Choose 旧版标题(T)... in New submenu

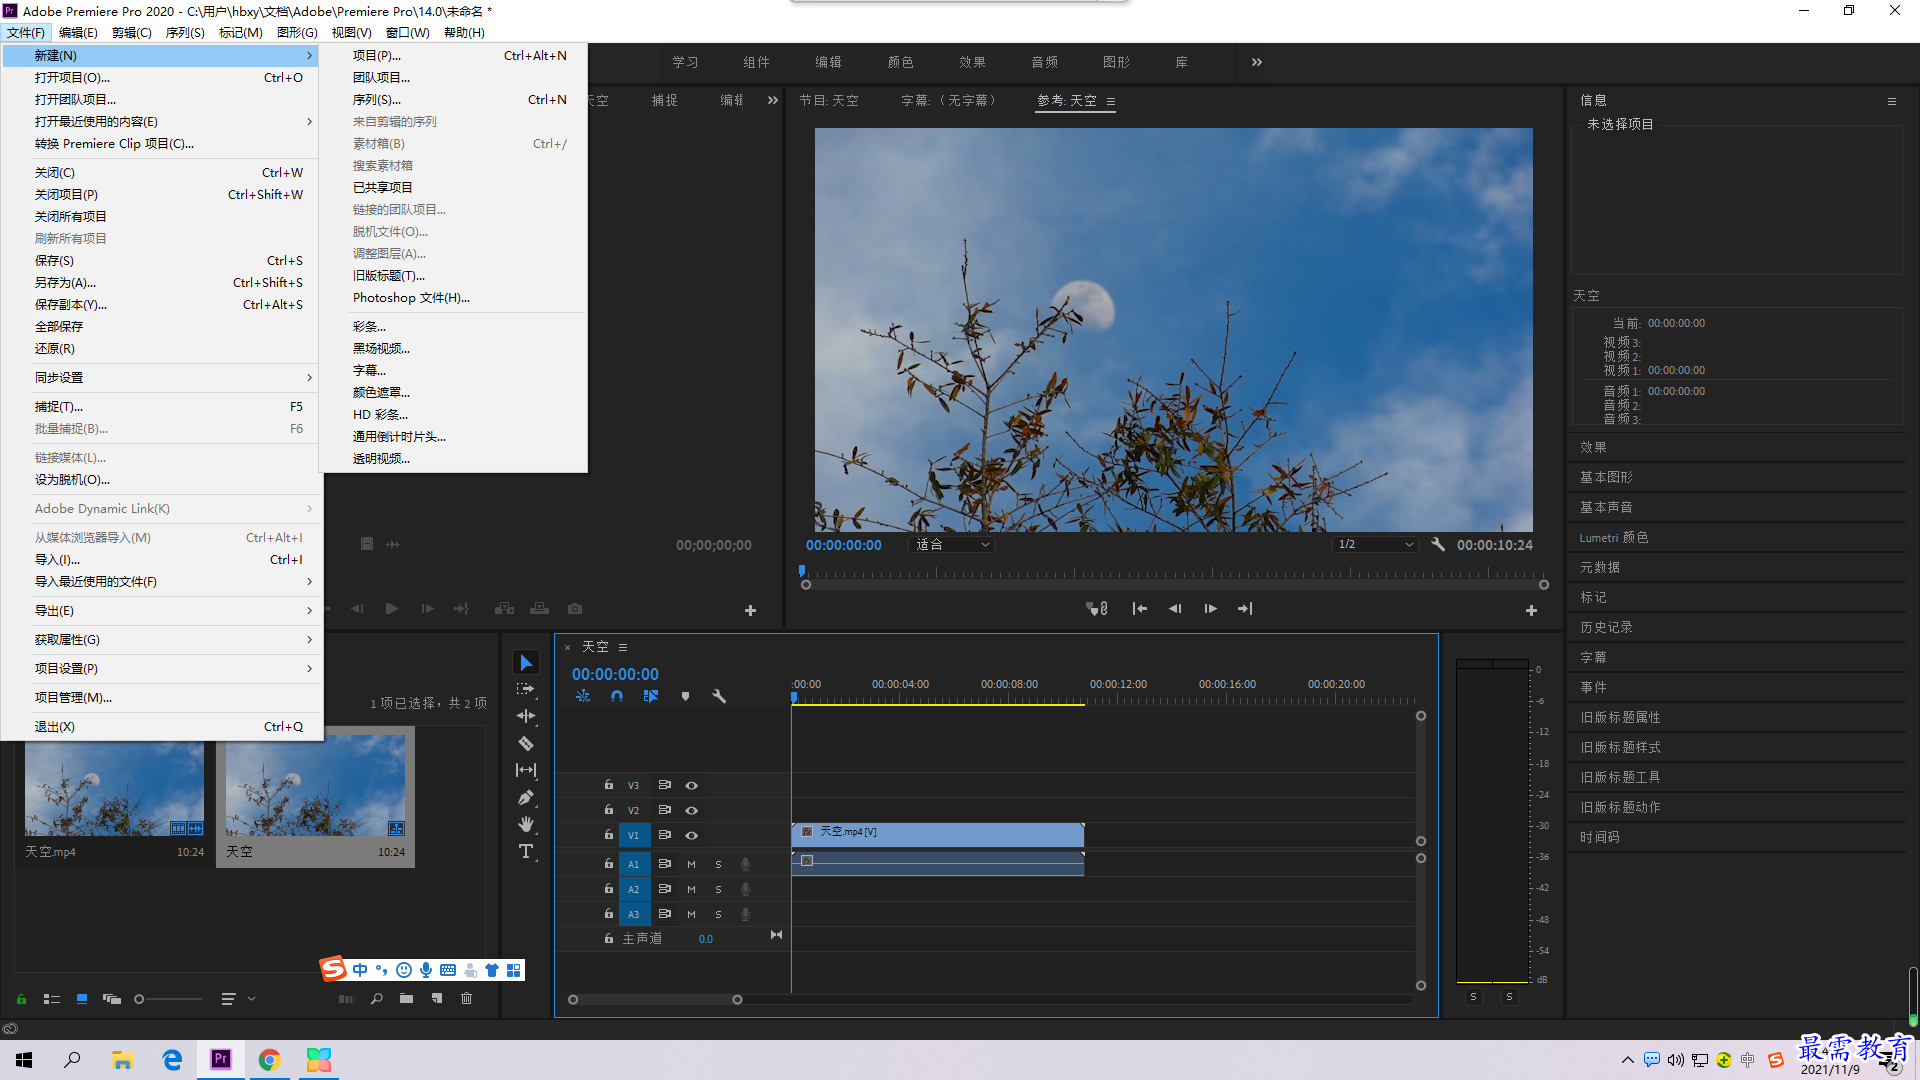click(453, 276)
